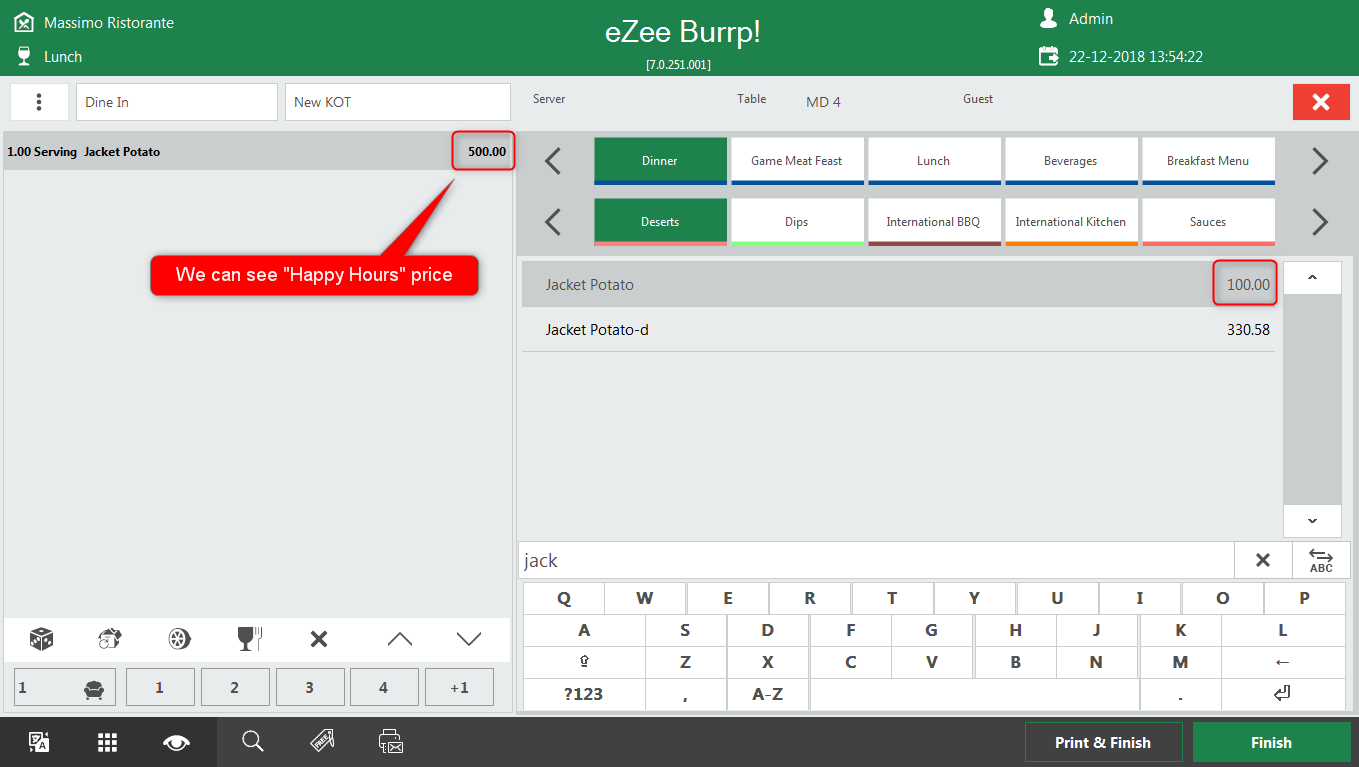The image size is (1359, 767).
Task: Select Jacket Potato-d item at 330.58
Action: click(898, 329)
